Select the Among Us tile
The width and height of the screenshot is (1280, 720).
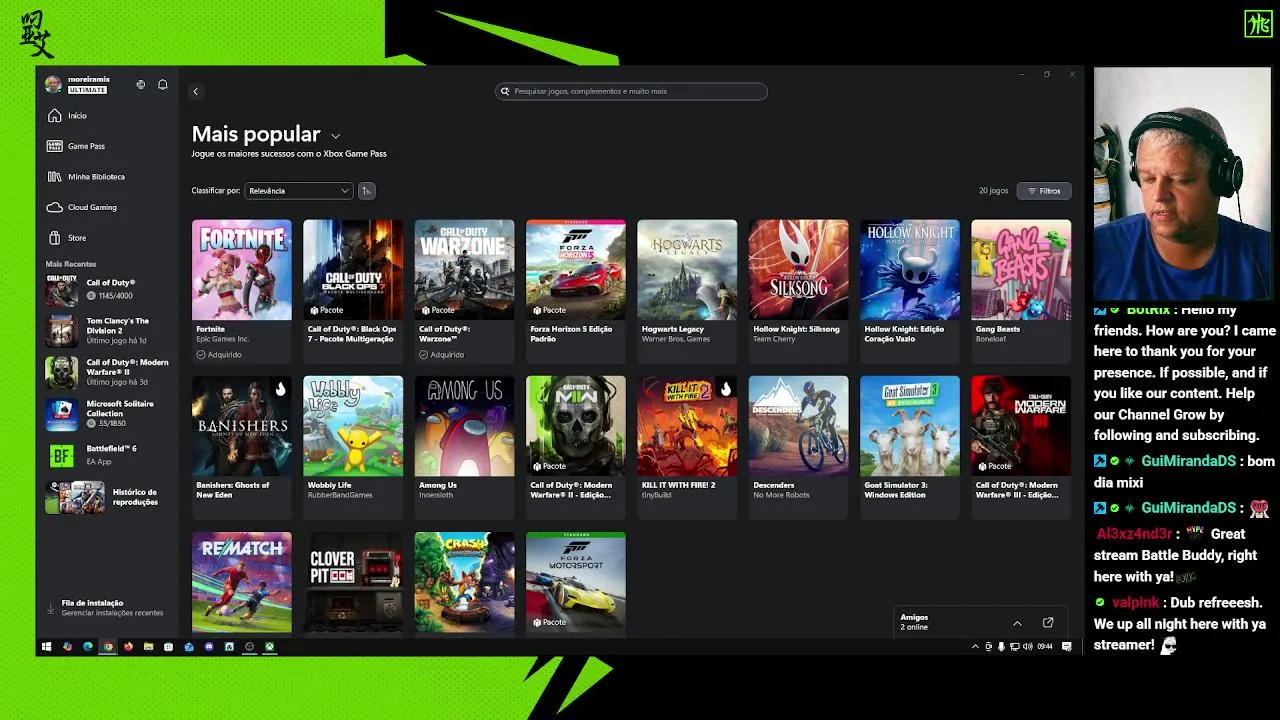(x=464, y=446)
